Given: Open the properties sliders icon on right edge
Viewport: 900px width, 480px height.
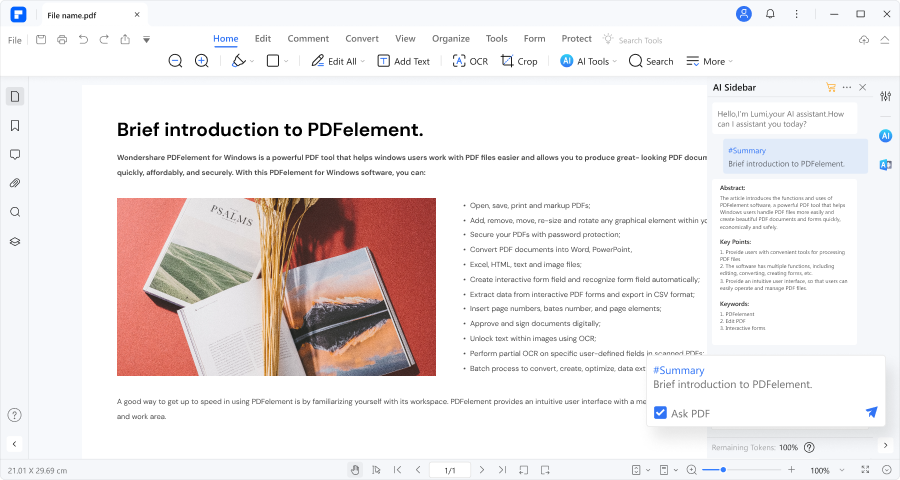Looking at the screenshot, I should 886,96.
